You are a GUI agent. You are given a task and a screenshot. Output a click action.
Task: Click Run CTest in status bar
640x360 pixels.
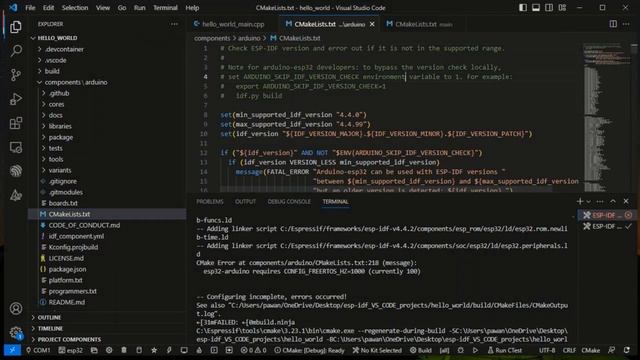click(504, 350)
